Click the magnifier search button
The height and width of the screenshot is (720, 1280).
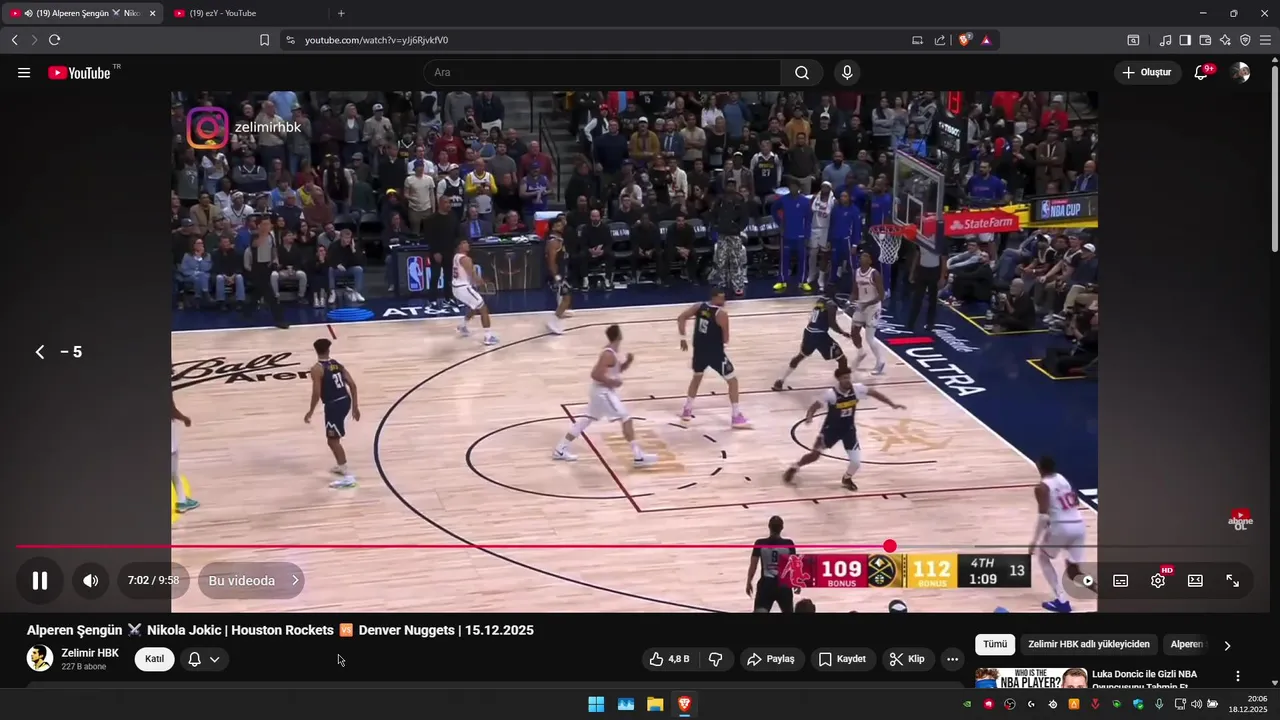pos(802,72)
